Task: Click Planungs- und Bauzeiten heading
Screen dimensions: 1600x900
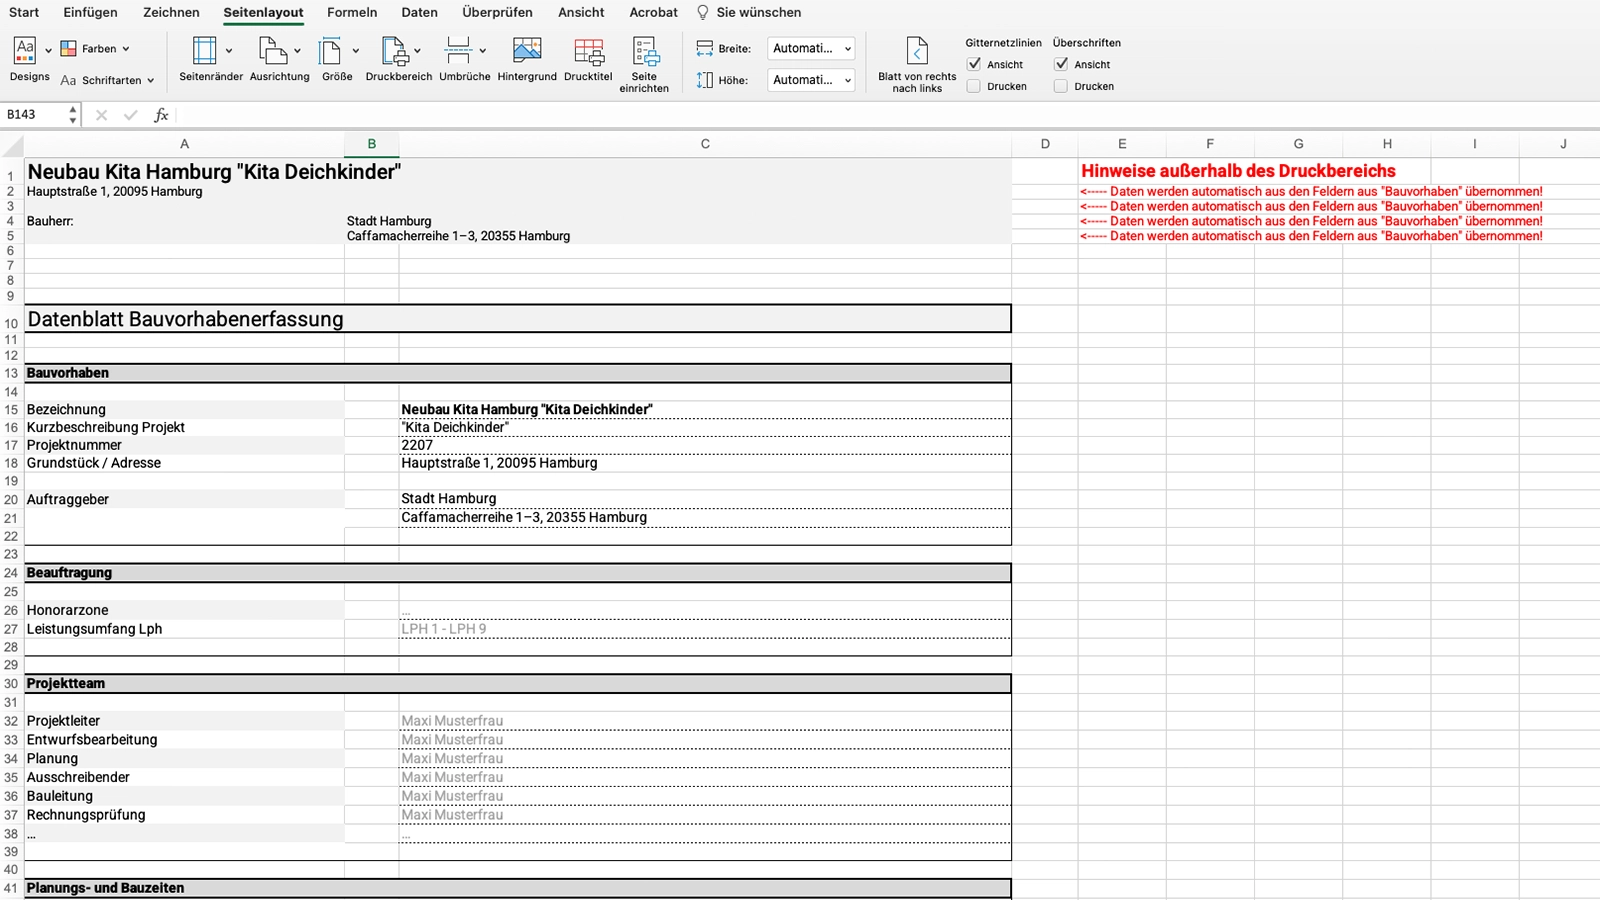Action: (518, 888)
